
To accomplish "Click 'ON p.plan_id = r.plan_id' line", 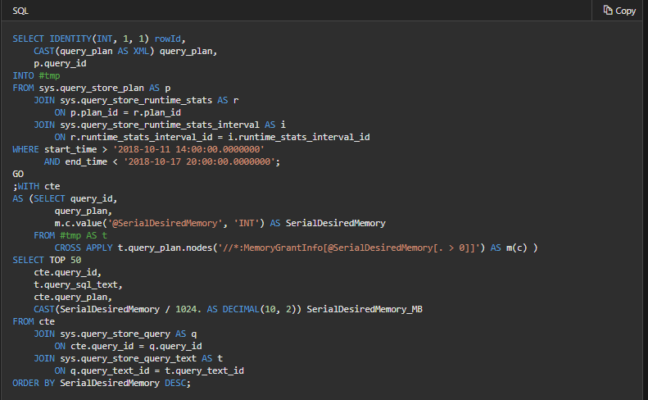I will (x=118, y=112).
